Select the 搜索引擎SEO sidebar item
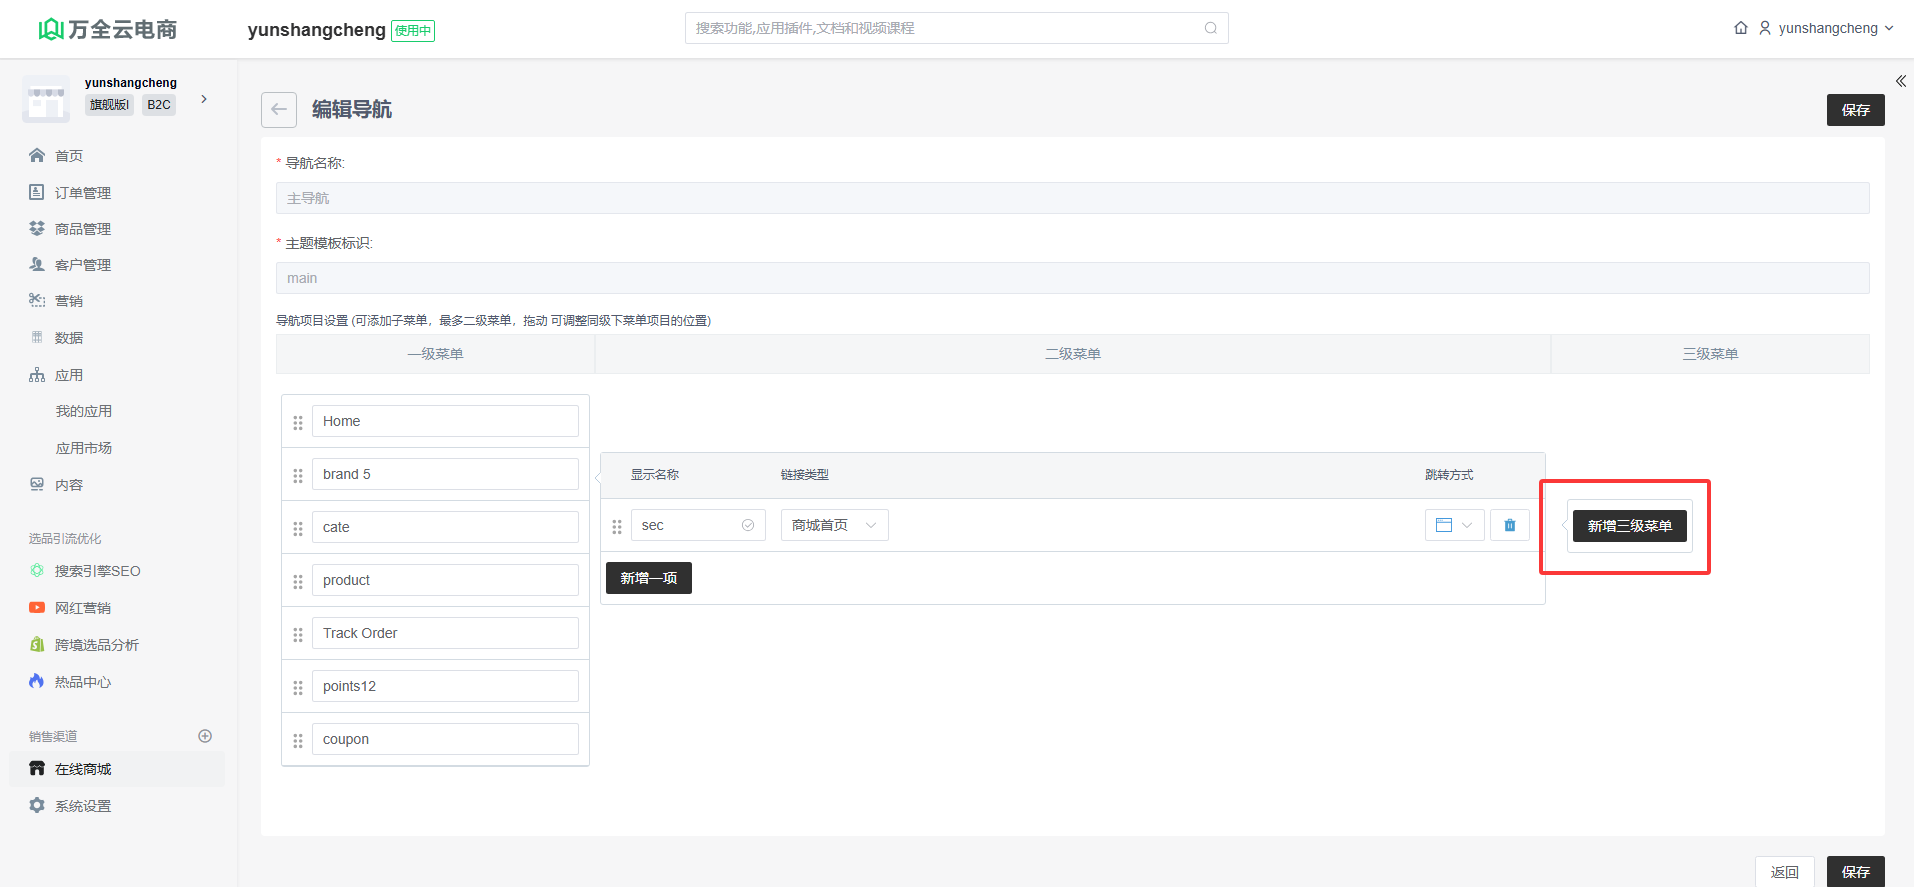Viewport: 1914px width, 887px height. (97, 571)
